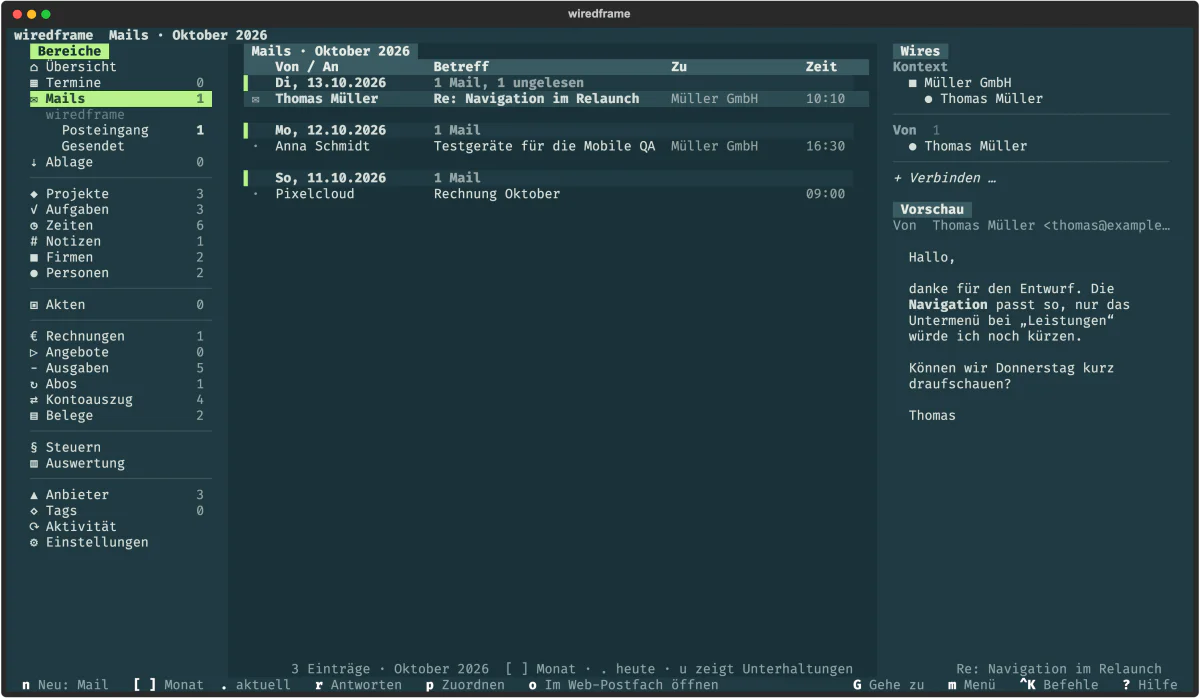Image resolution: width=1200 pixels, height=698 pixels.
Task: Select the 'Vorschau' panel title
Action: coord(932,210)
